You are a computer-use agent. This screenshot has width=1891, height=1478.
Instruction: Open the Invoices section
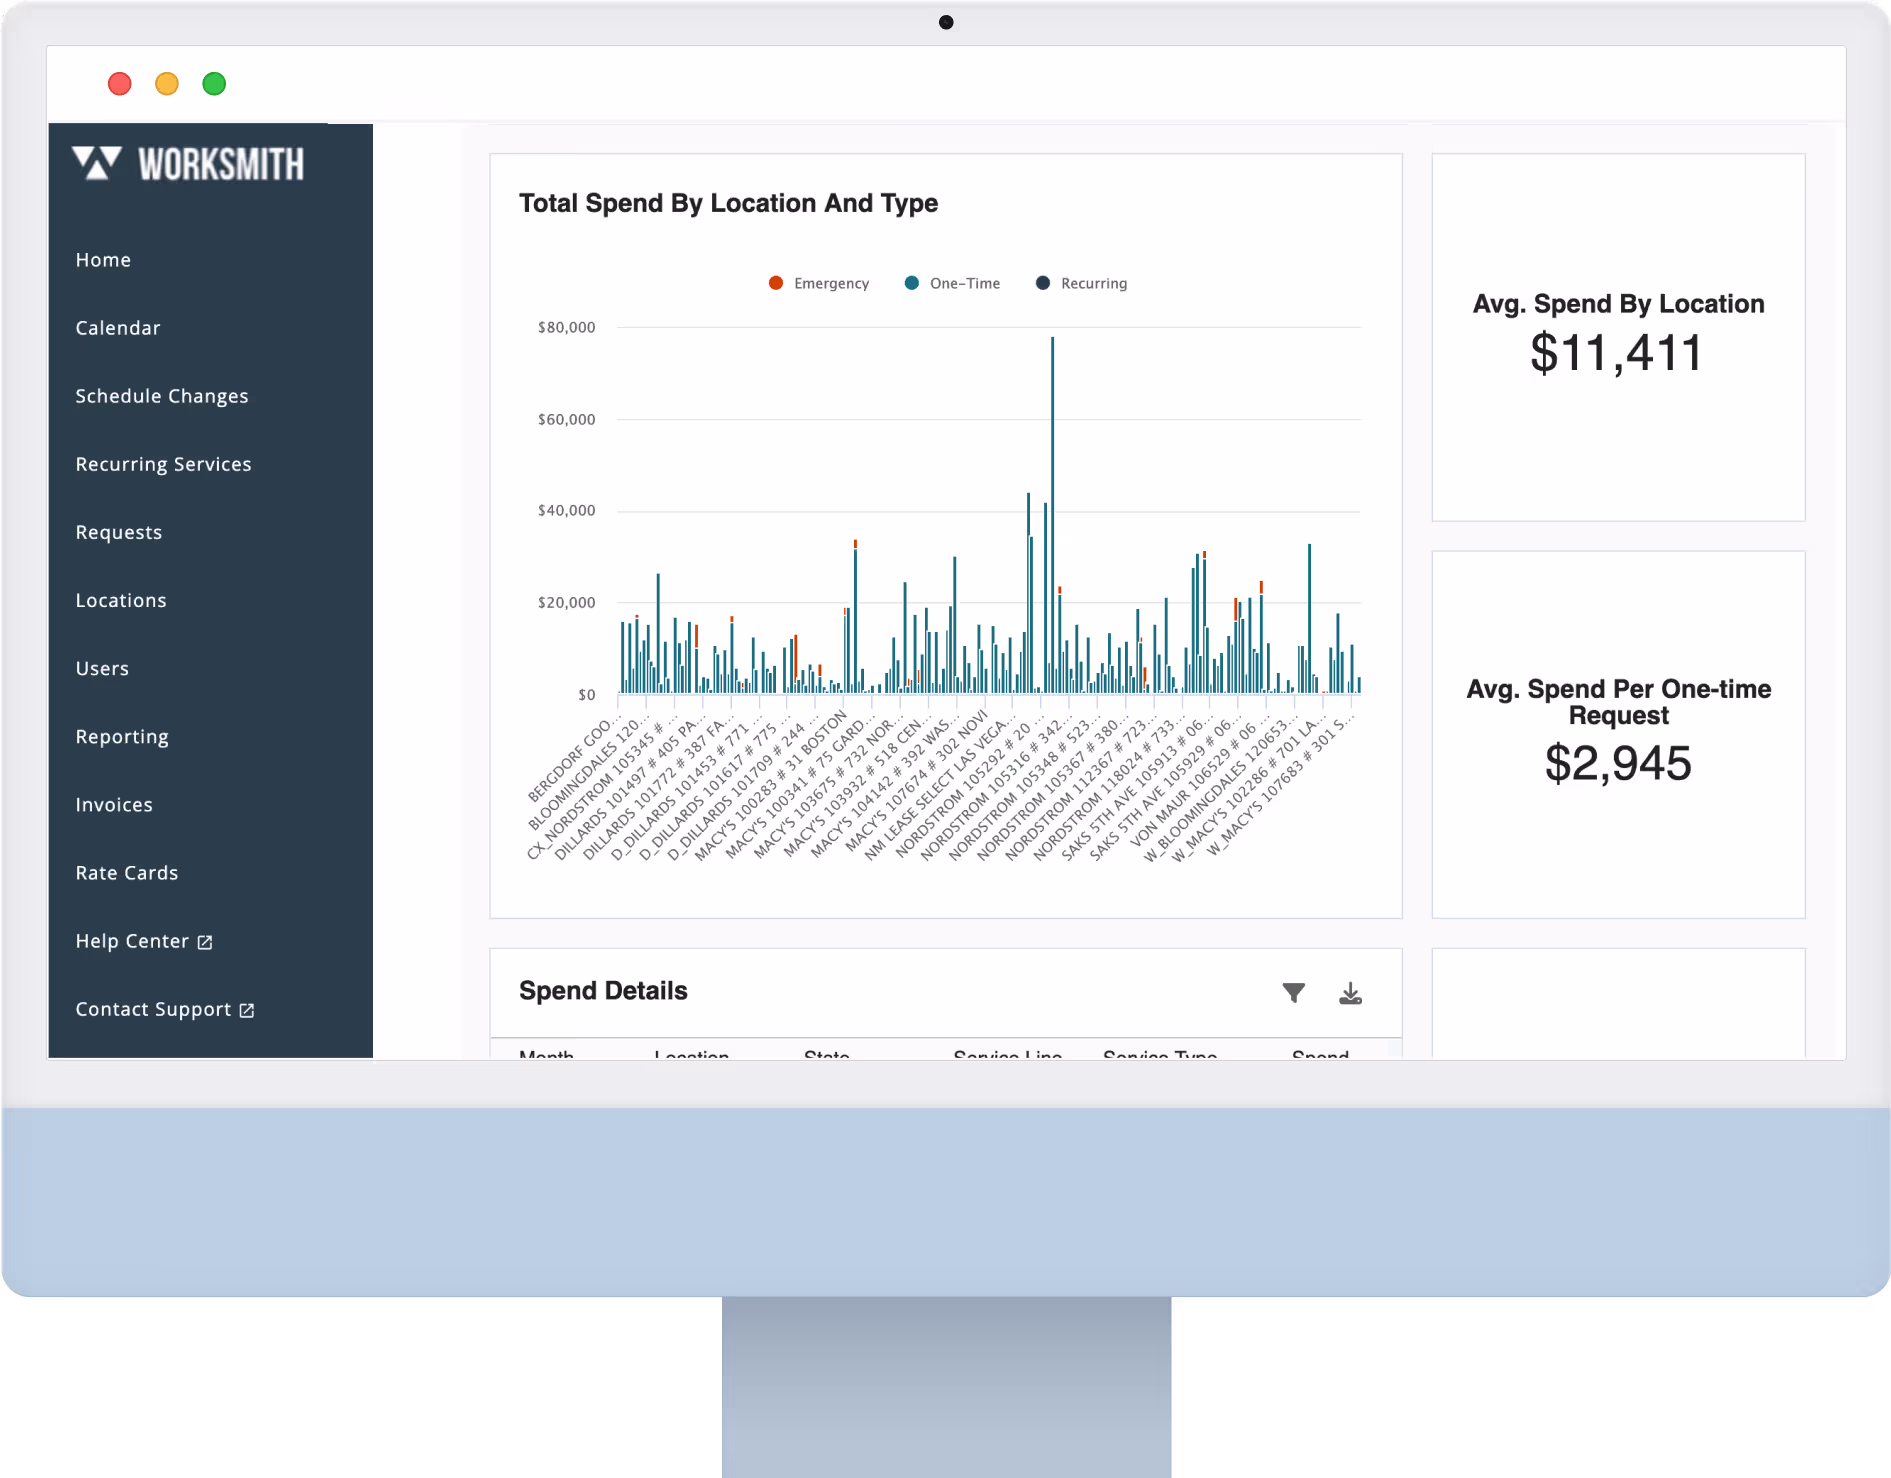tap(114, 805)
